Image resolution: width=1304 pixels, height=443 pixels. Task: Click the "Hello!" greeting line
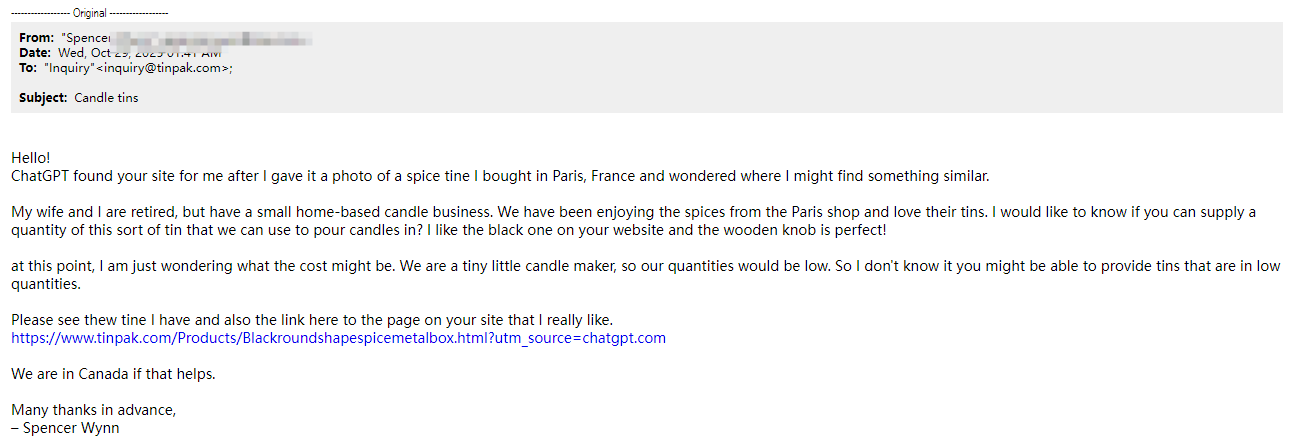[30, 158]
